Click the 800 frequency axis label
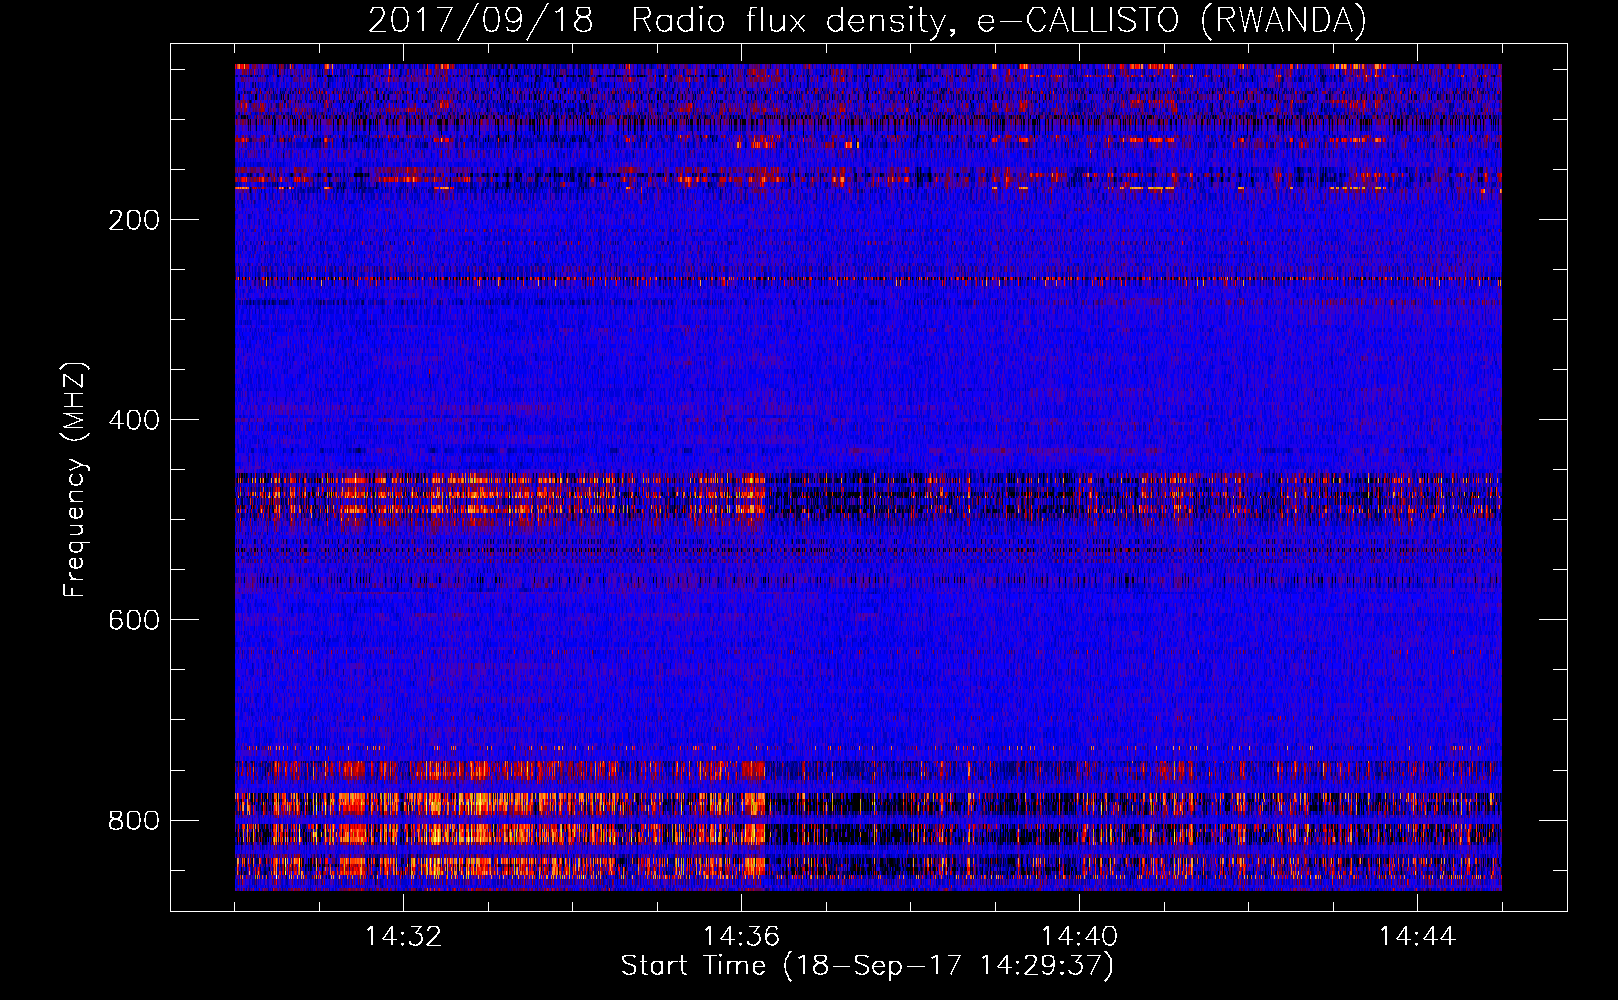Screen dimensions: 1618x1000 134,820
